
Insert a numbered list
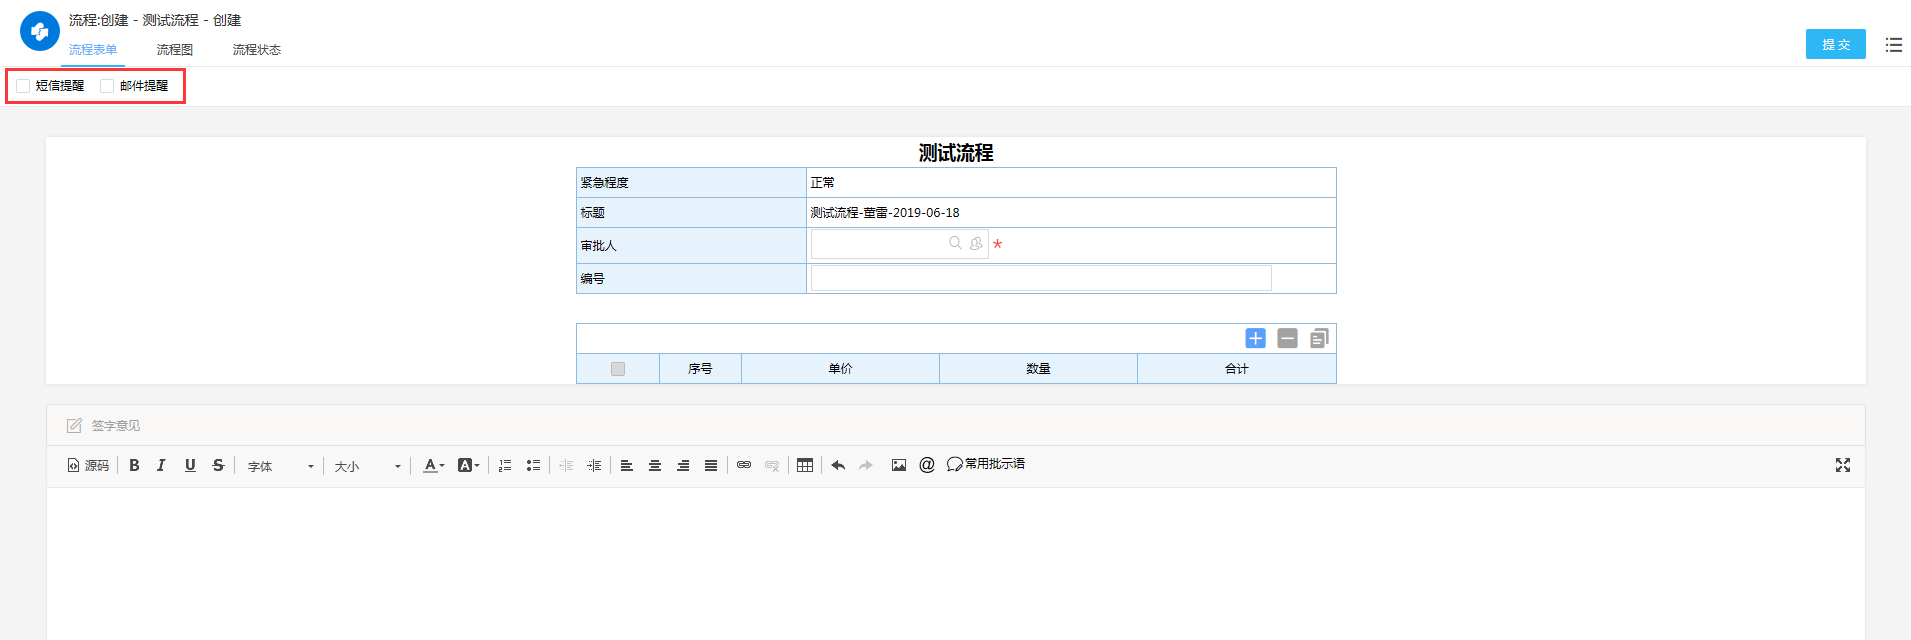(x=505, y=465)
